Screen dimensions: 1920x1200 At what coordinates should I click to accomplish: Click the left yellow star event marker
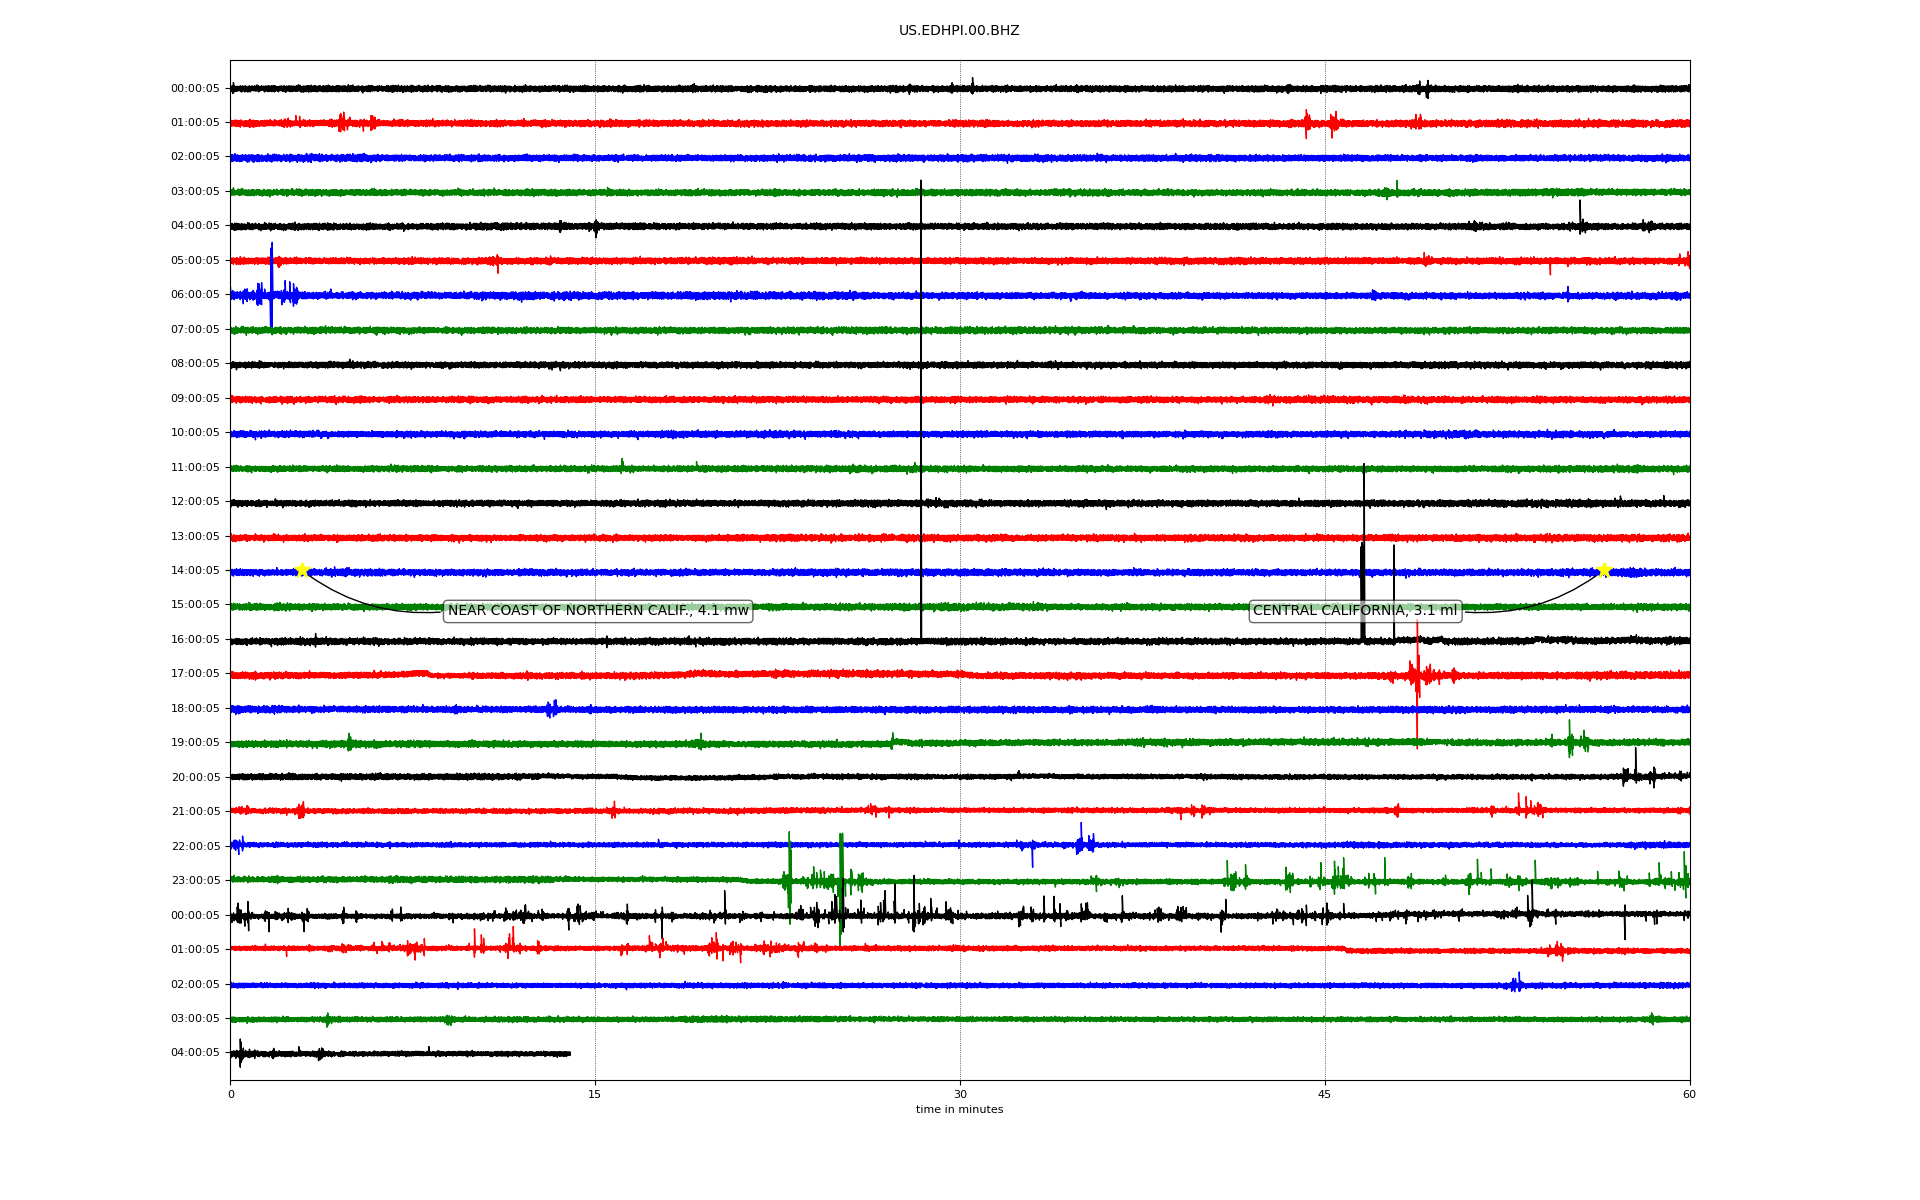[x=302, y=570]
